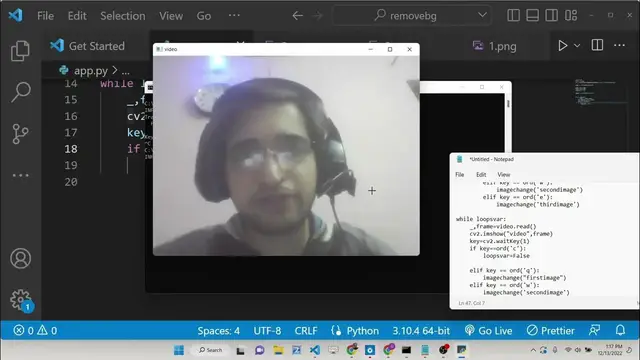This screenshot has height=360, width=640.
Task: Switch to the 1.png tab
Action: pos(494,46)
